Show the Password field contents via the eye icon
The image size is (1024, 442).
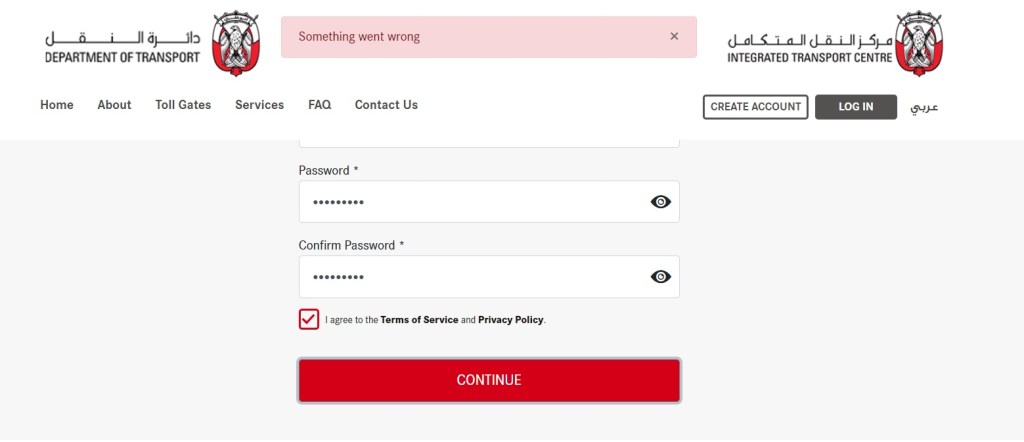tap(660, 202)
